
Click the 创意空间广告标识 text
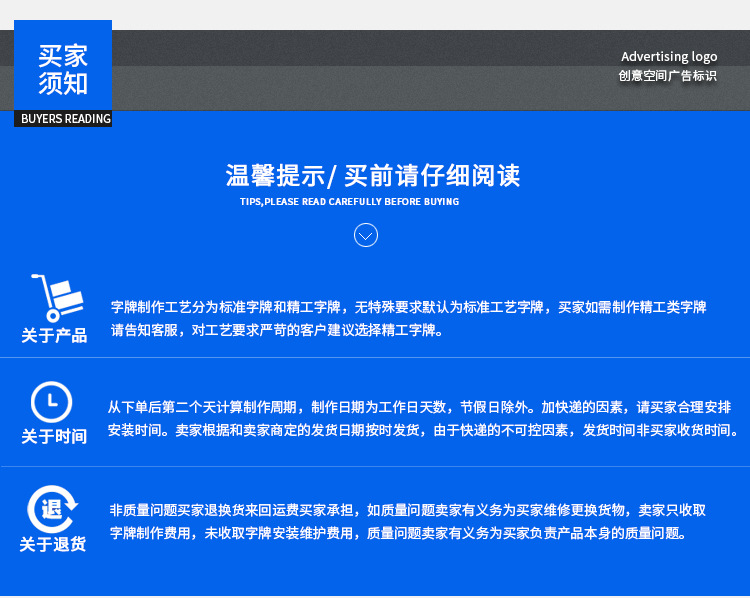point(668,76)
